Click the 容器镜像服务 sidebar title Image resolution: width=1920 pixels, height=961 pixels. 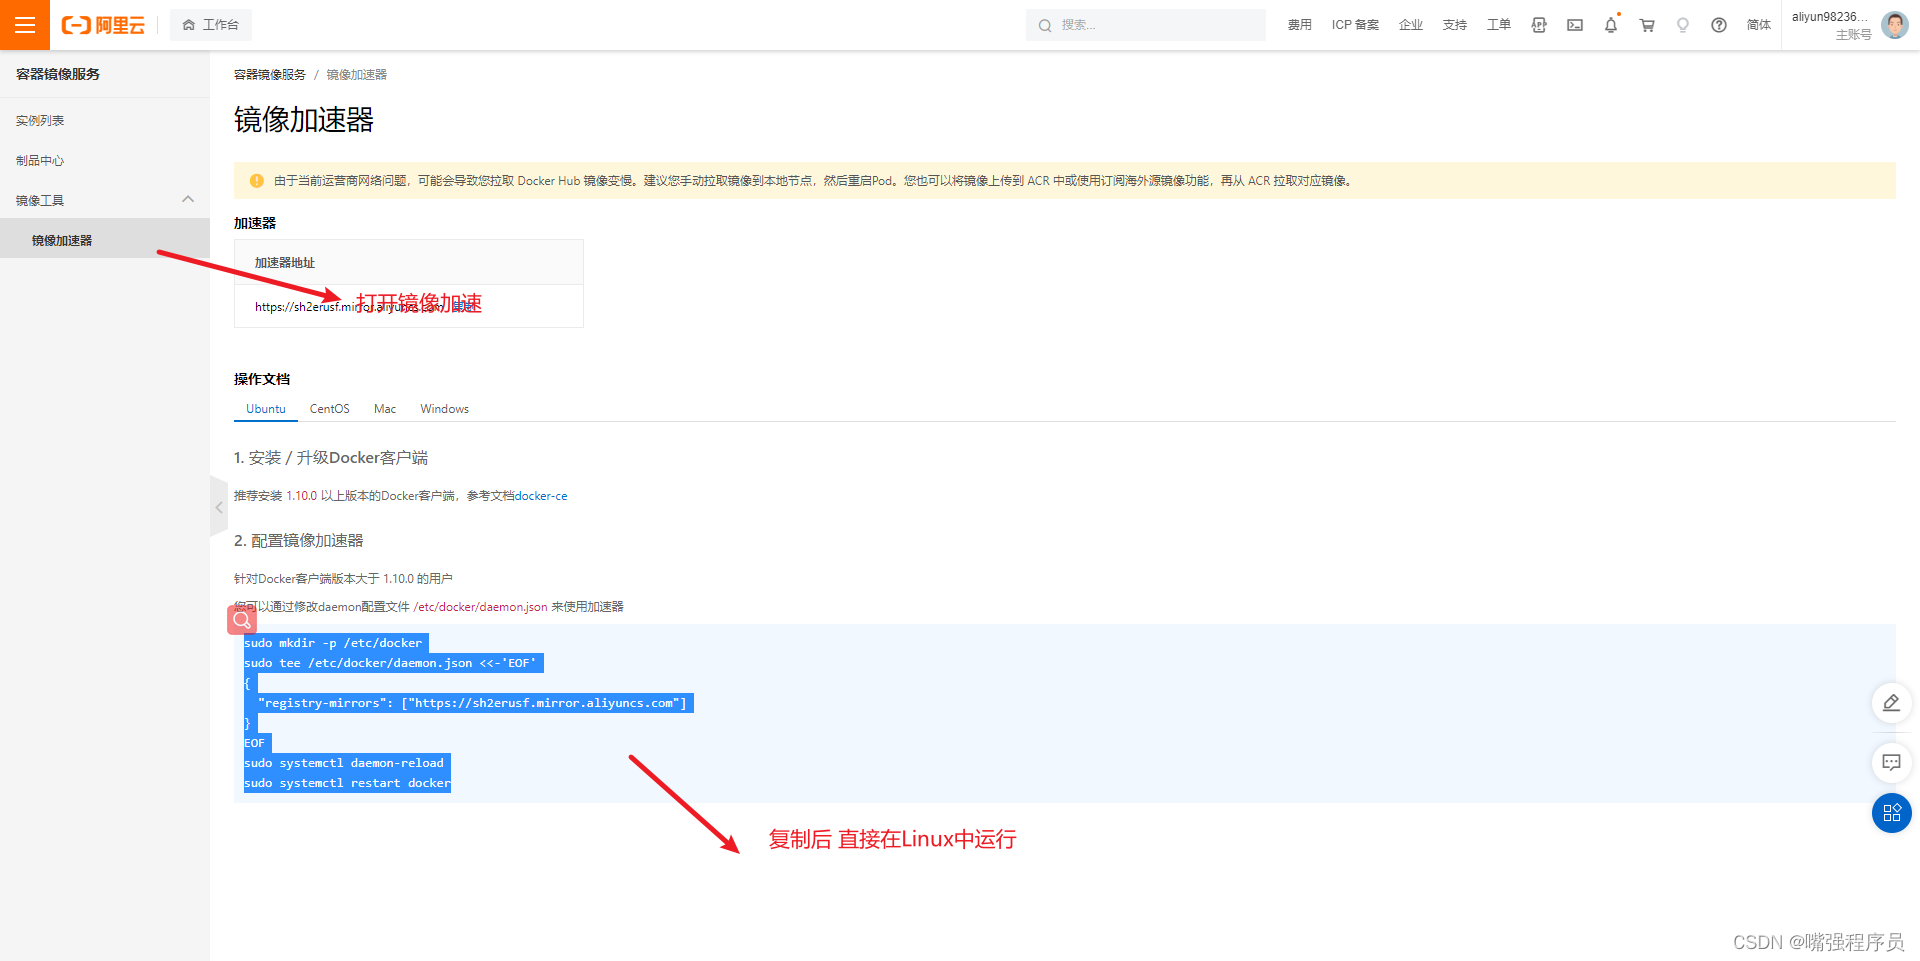pos(58,74)
